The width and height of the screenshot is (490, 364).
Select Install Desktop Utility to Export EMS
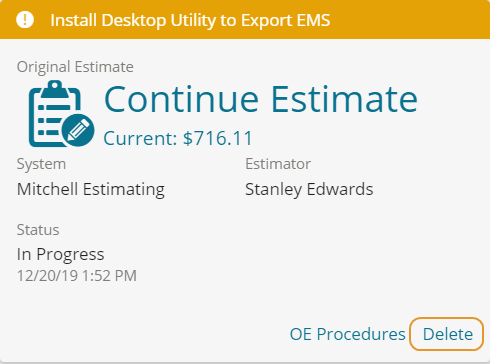tap(190, 20)
